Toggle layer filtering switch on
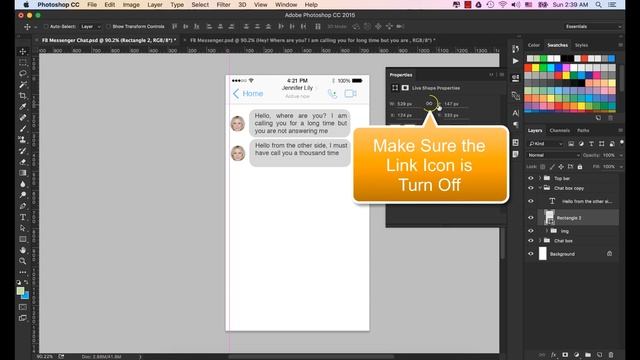640x360 pixels. [621, 143]
